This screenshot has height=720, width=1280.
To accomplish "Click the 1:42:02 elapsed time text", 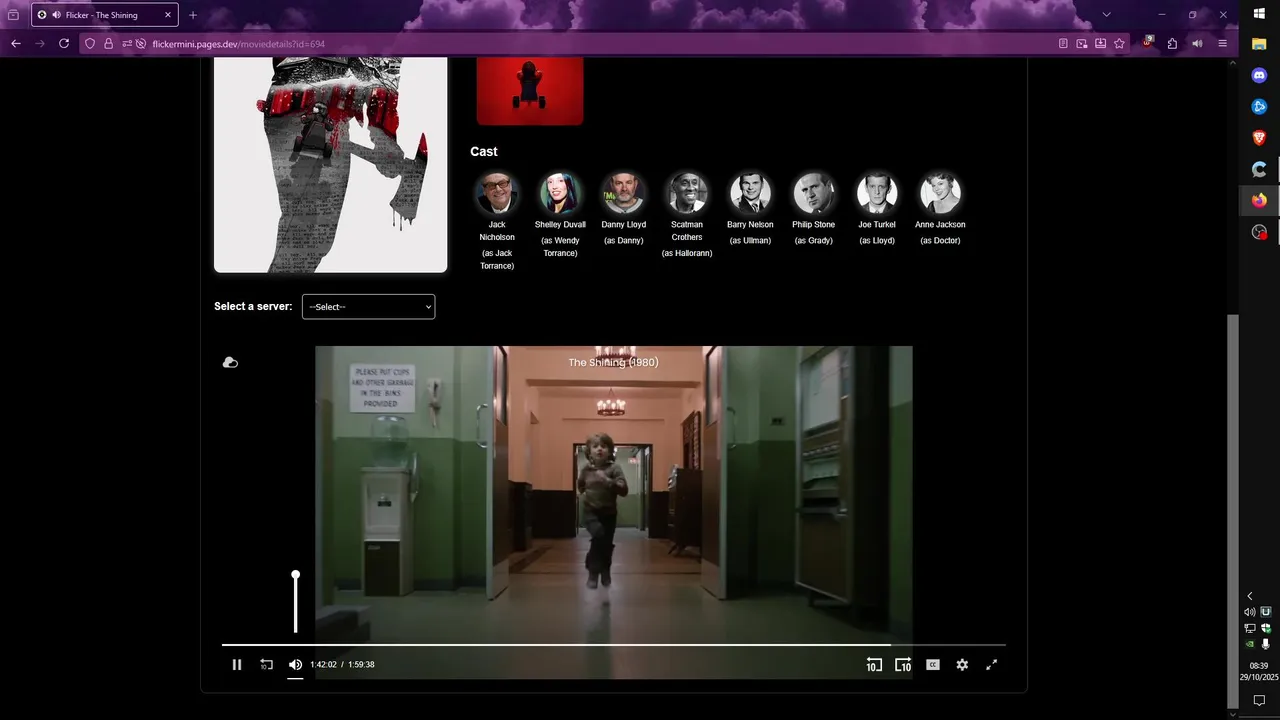I will point(323,665).
